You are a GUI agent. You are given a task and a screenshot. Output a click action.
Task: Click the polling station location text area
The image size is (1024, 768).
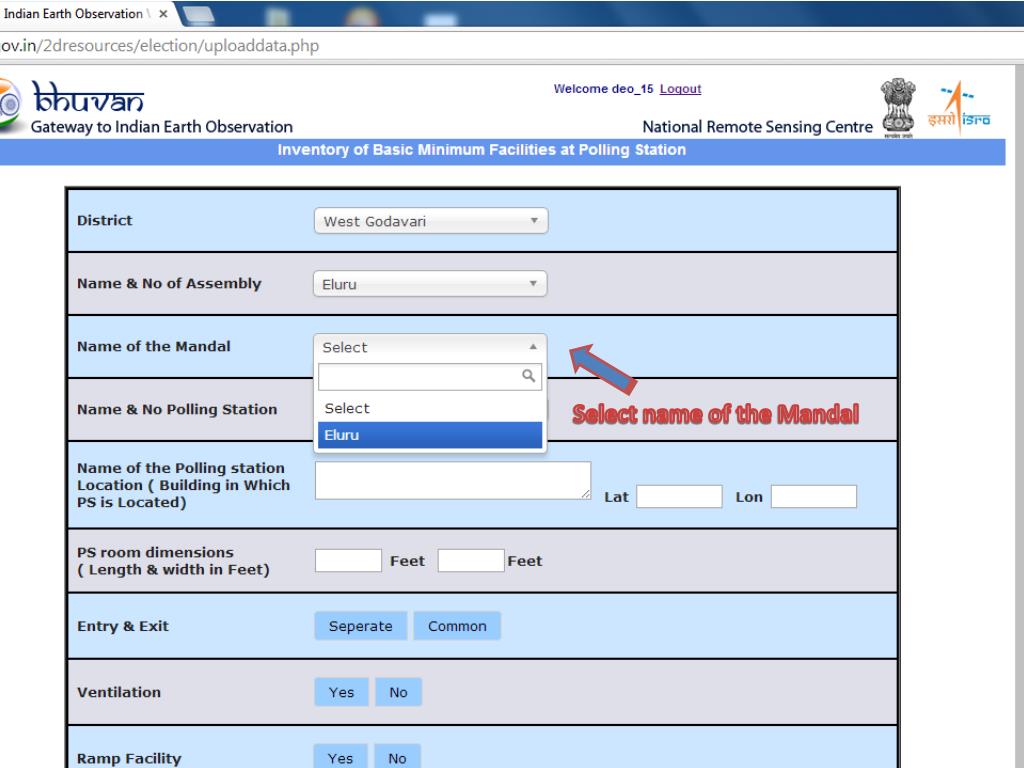(x=453, y=481)
